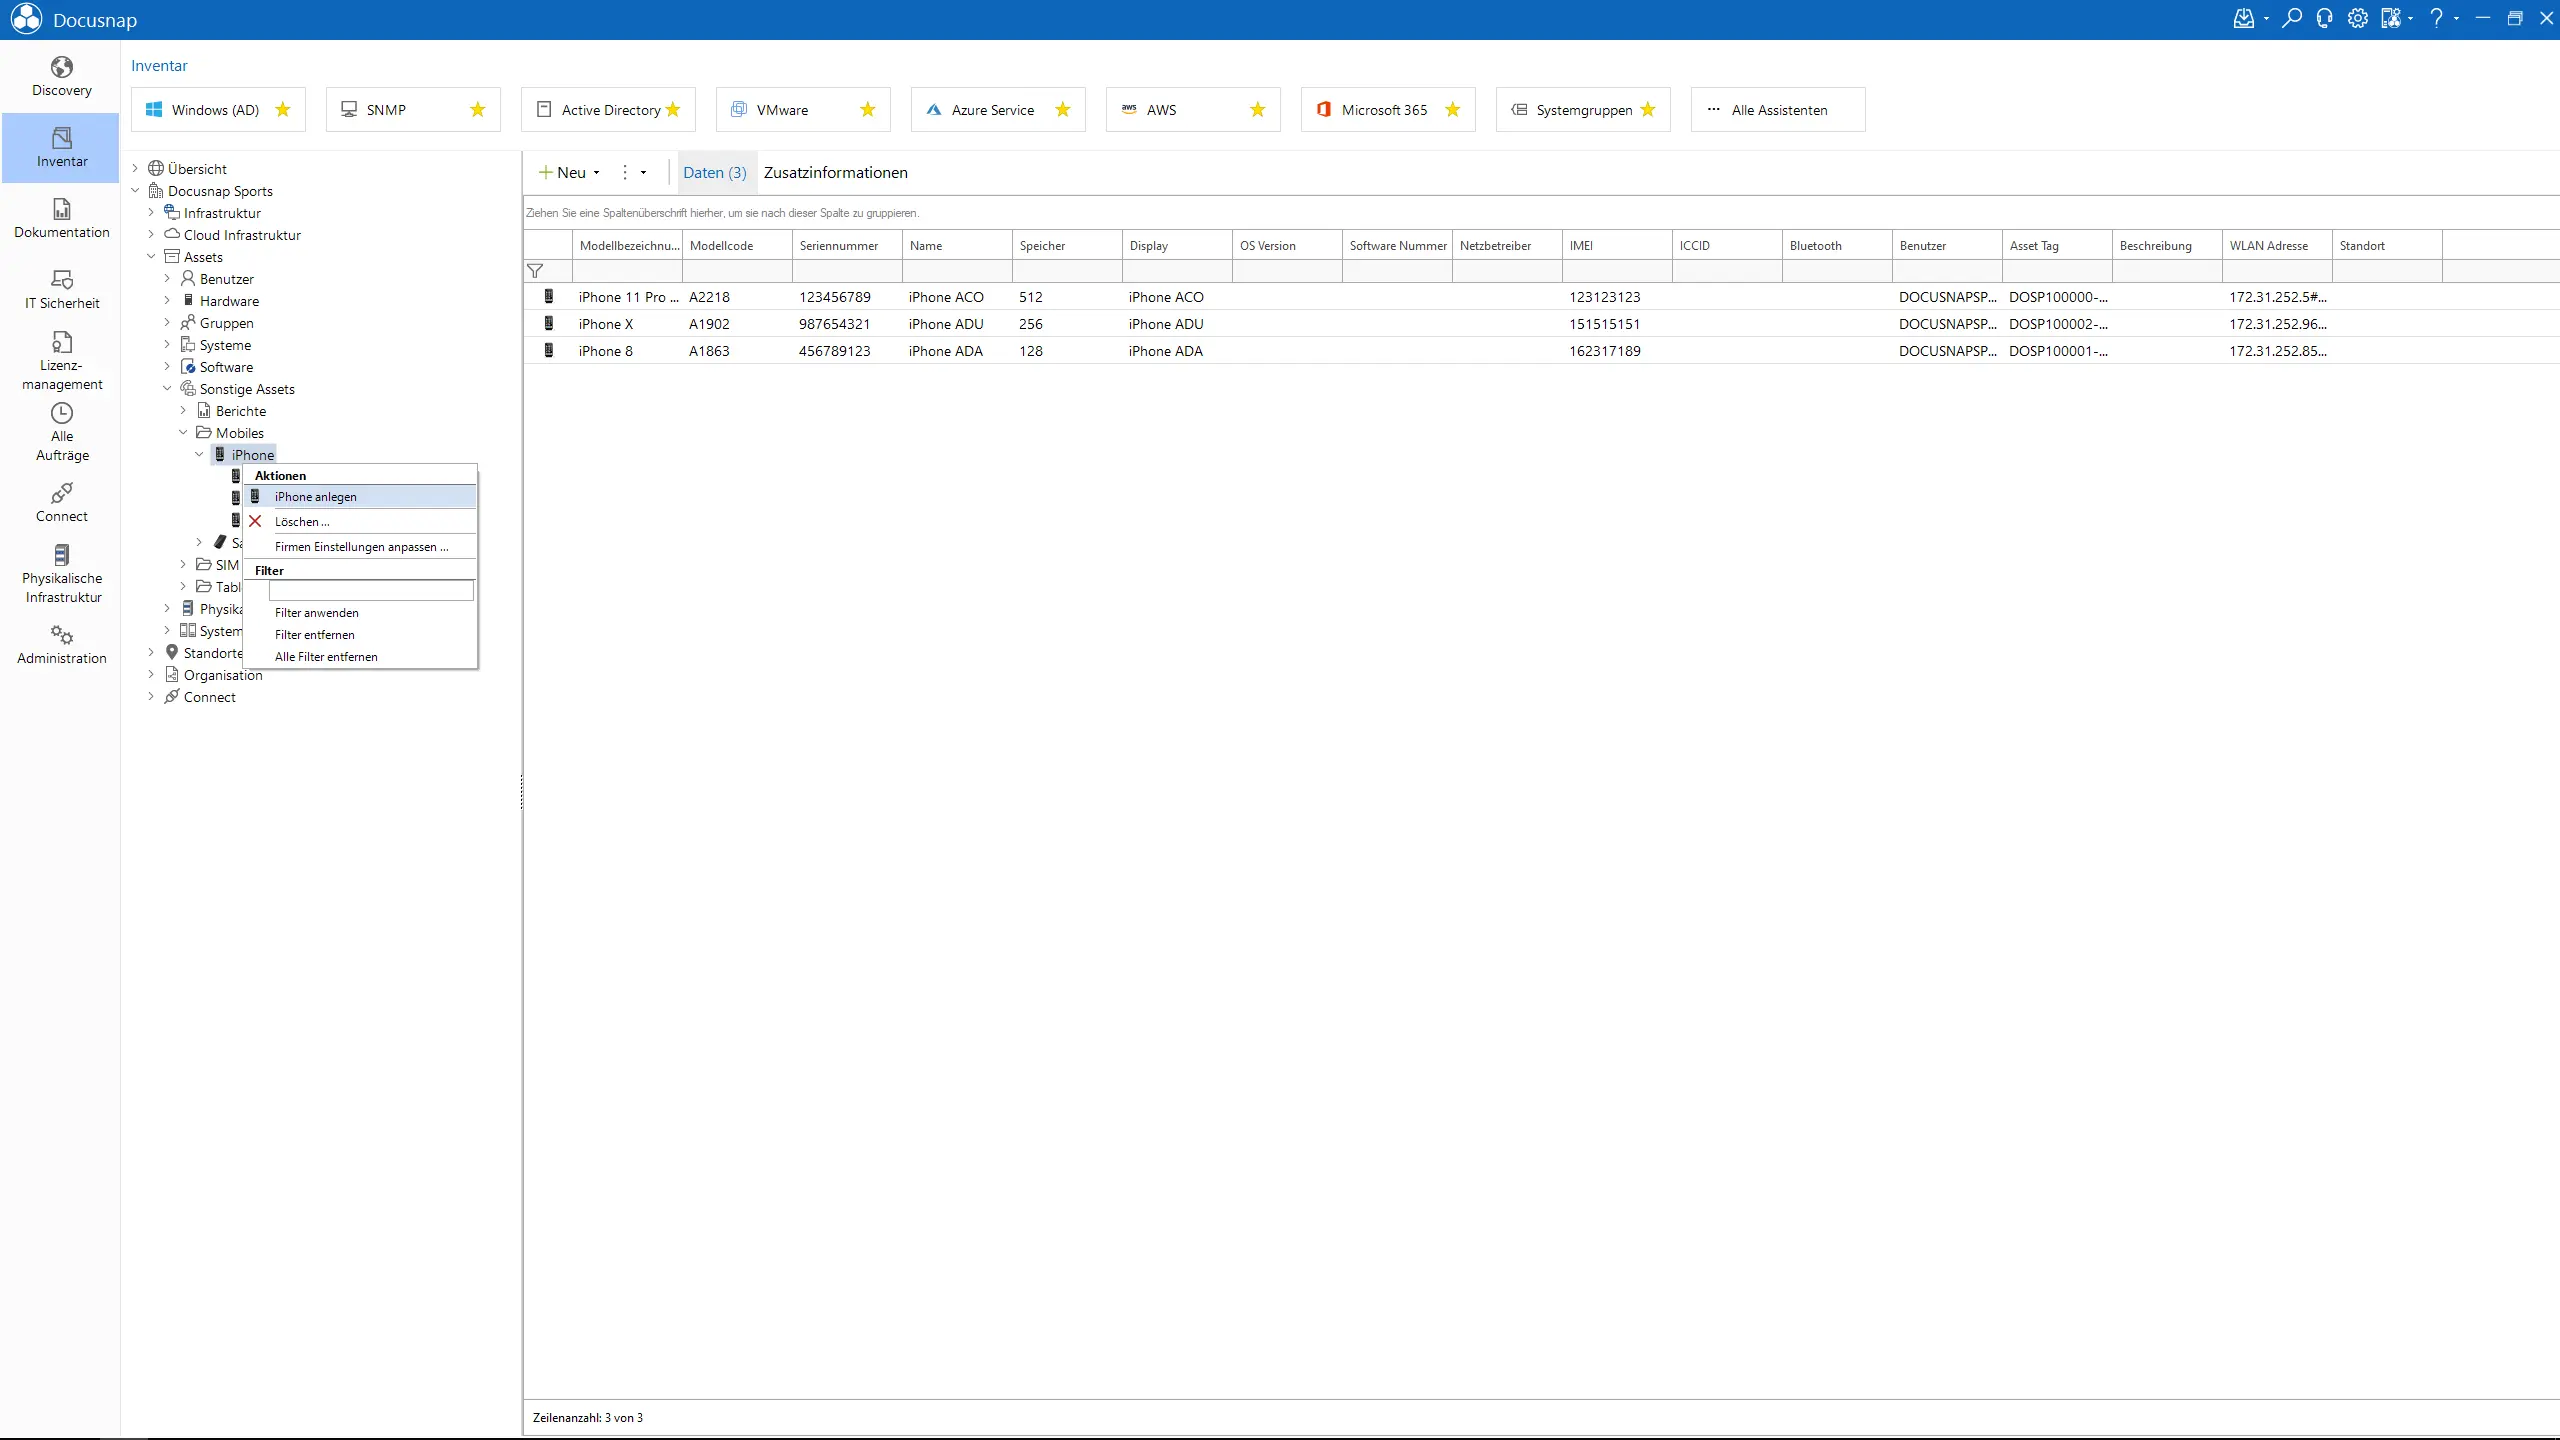Open Connect module in sidebar
The width and height of the screenshot is (2560, 1440).
[x=61, y=503]
